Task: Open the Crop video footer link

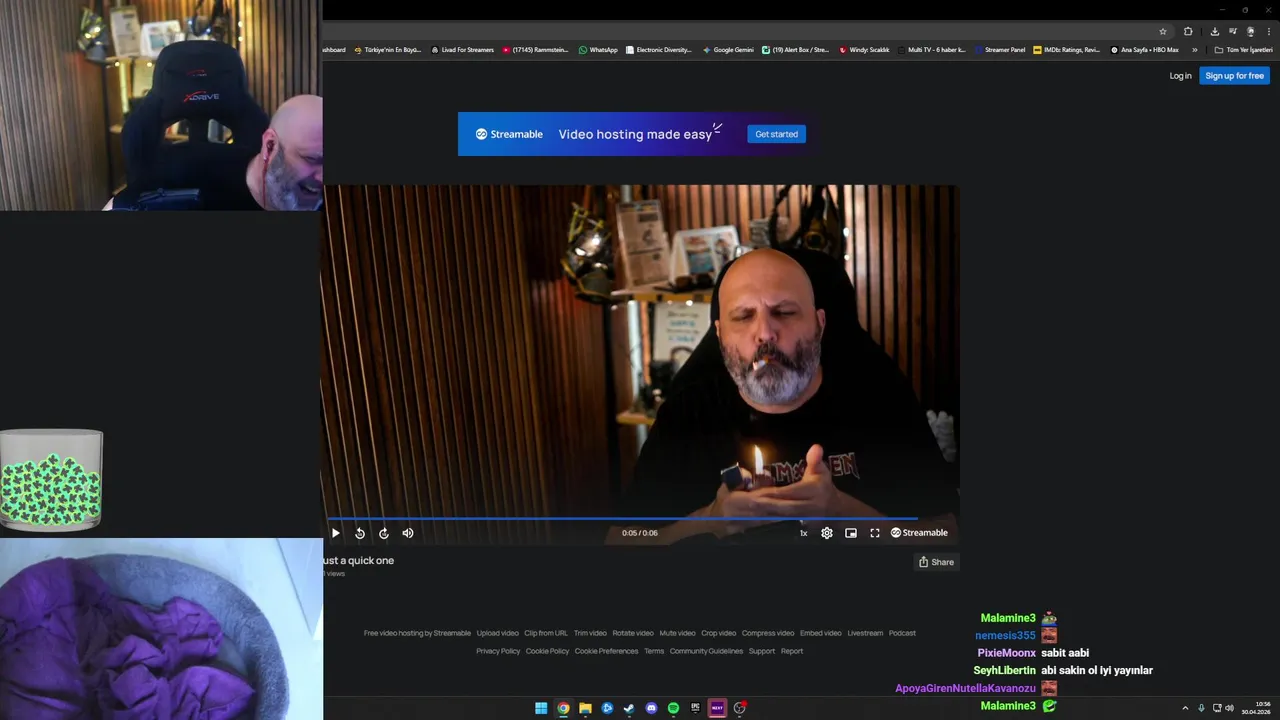Action: (719, 633)
